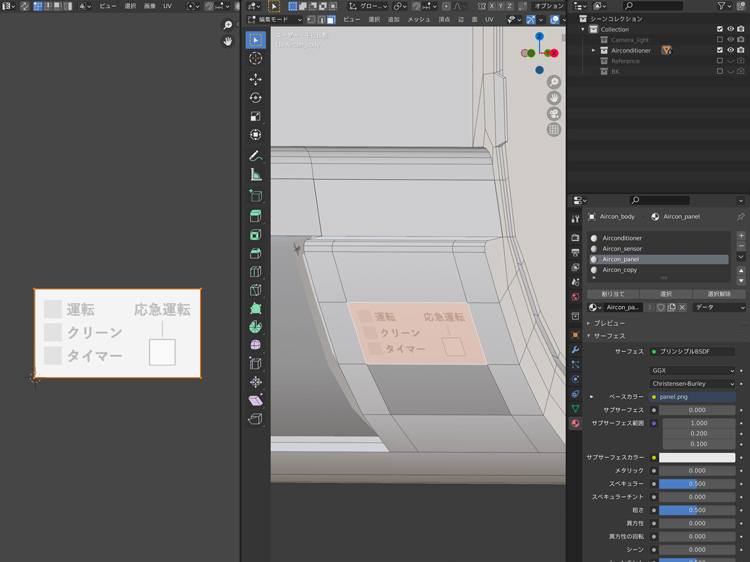Toggle Collection exclude checkbox in outliner
This screenshot has height=562, width=750.
point(719,29)
